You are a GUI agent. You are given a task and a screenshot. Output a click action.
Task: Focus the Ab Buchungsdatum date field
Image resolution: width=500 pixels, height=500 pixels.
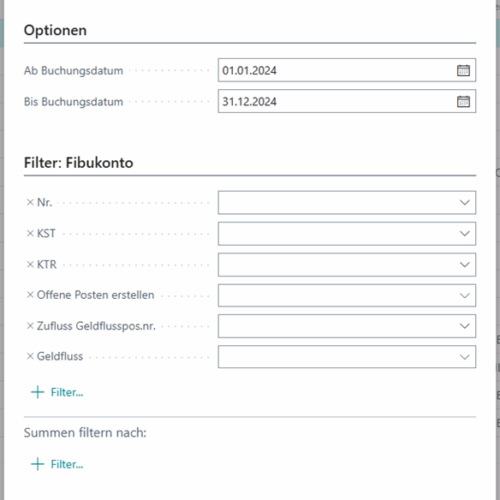point(337,70)
